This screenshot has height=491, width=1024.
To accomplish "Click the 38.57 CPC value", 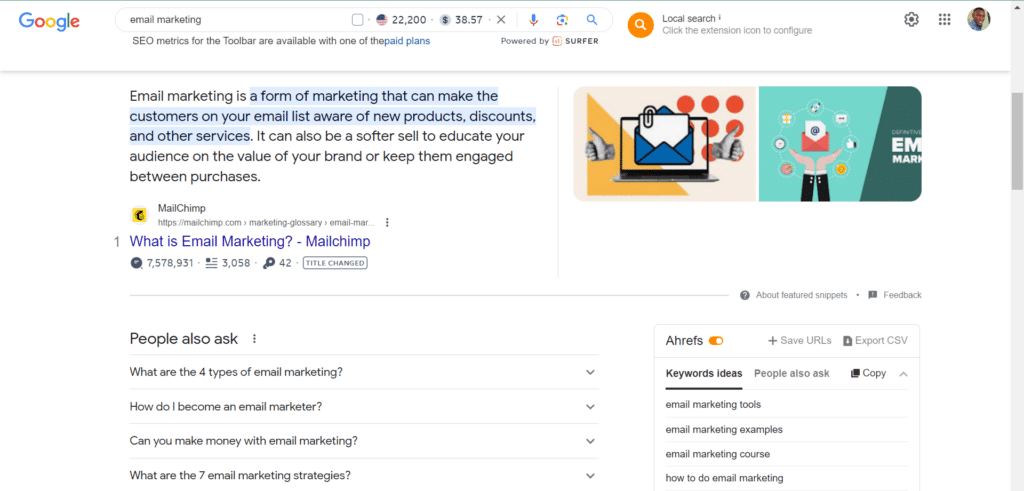I will (468, 20).
